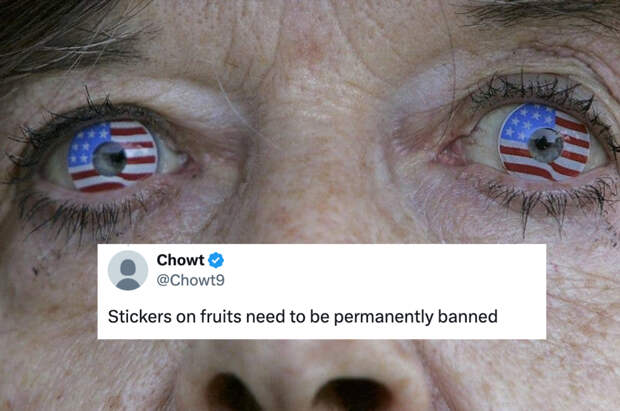Select the tweet text about fruit stickers

[302, 317]
